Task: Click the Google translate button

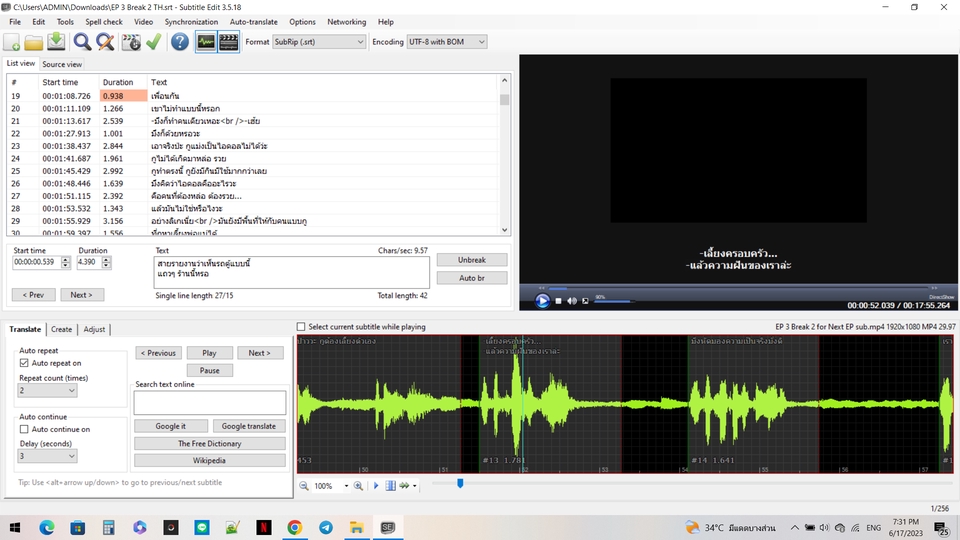Action: click(248, 426)
